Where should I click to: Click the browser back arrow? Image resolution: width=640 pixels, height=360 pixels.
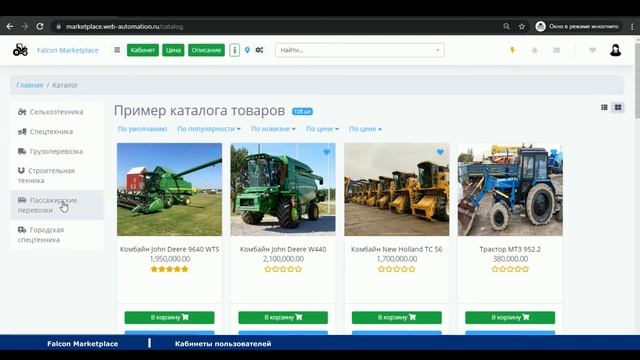point(10,26)
